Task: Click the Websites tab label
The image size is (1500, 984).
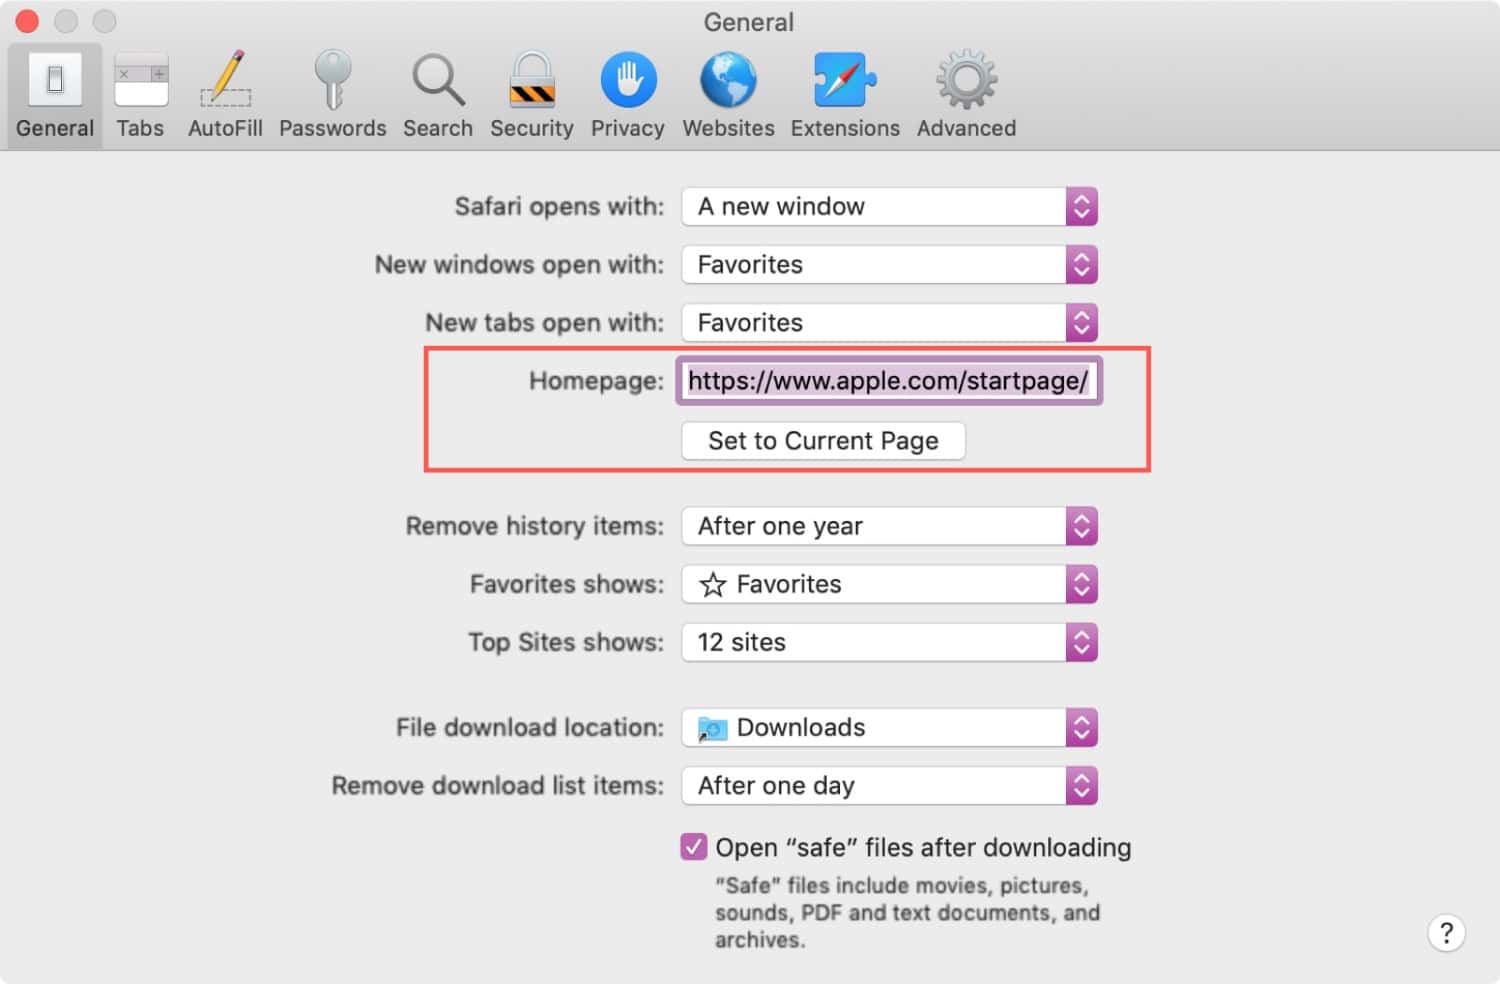Action: (x=728, y=128)
